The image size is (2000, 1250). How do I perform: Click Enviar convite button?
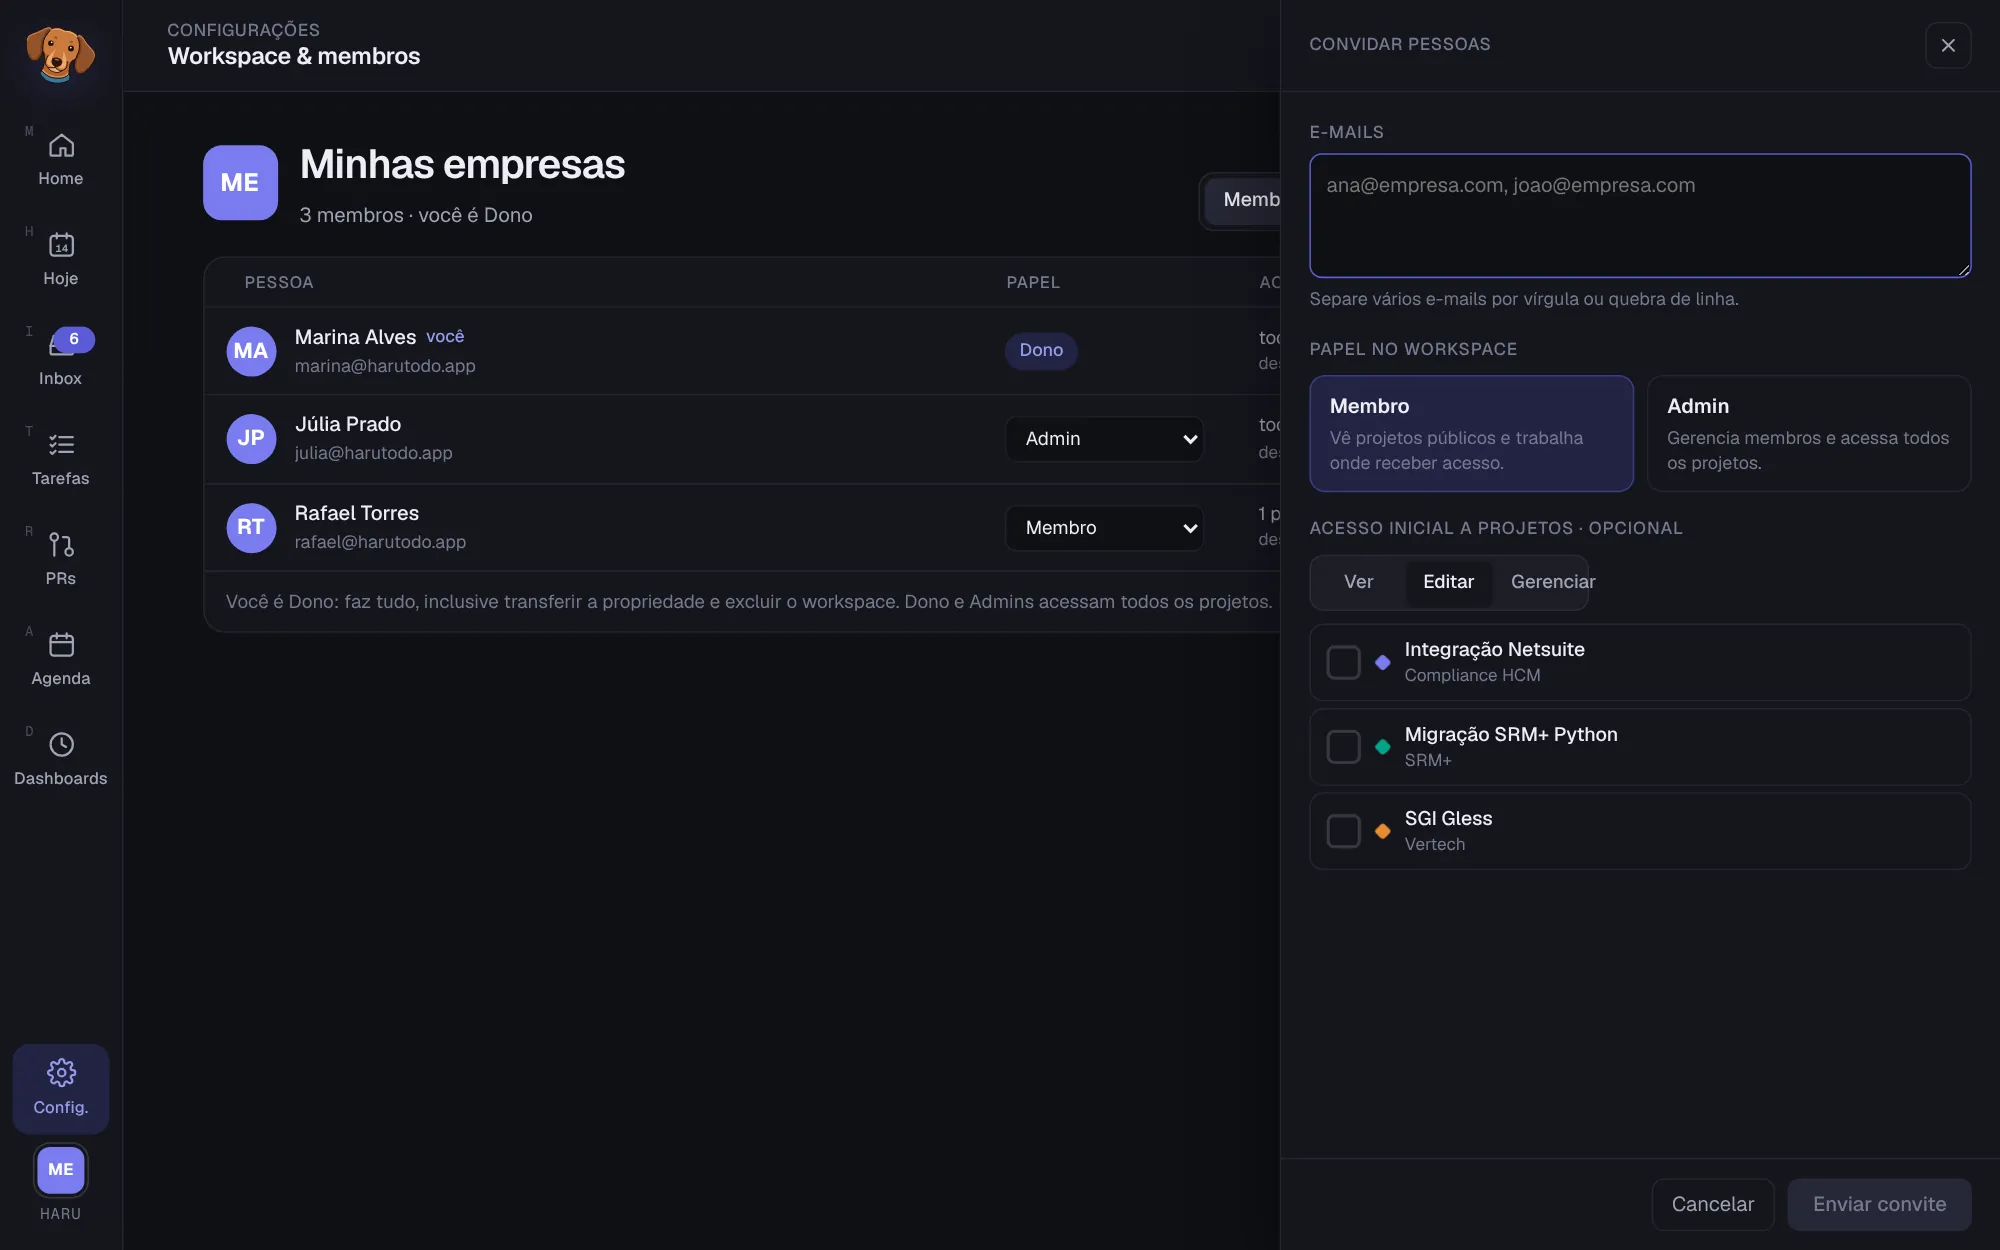pyautogui.click(x=1879, y=1204)
